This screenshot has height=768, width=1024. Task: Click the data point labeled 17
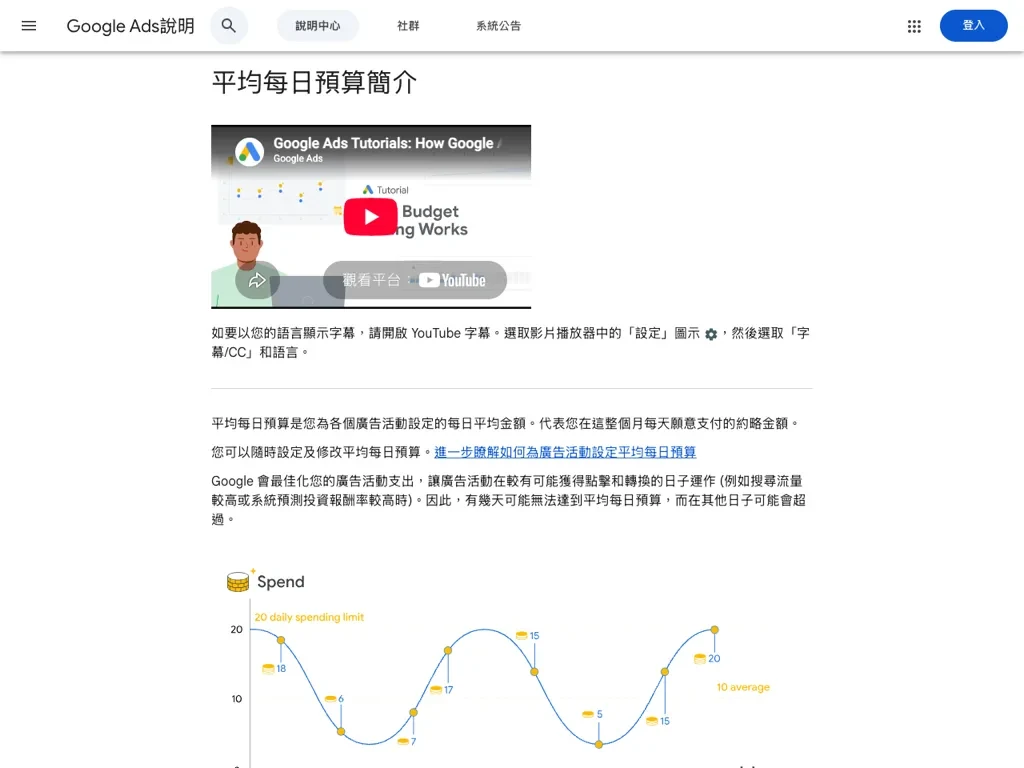point(448,650)
